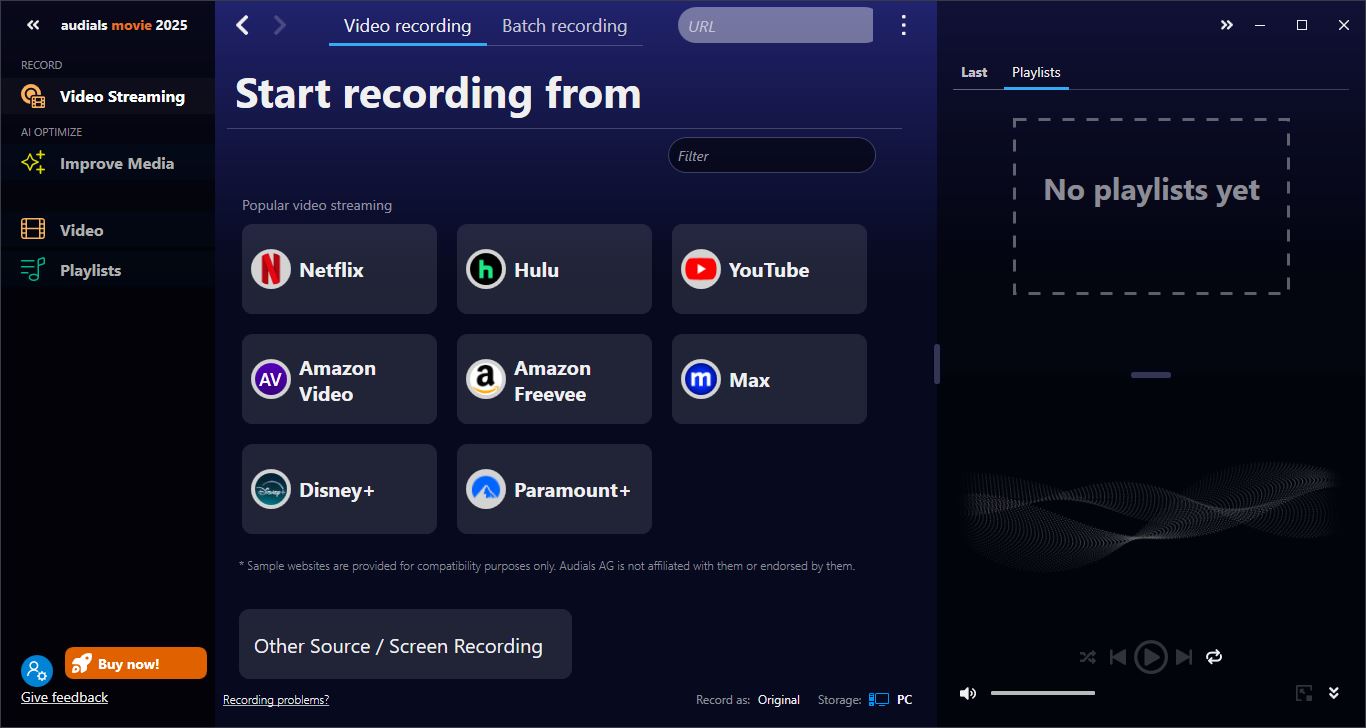The height and width of the screenshot is (728, 1366).
Task: Click the user account icon
Action: point(36,670)
